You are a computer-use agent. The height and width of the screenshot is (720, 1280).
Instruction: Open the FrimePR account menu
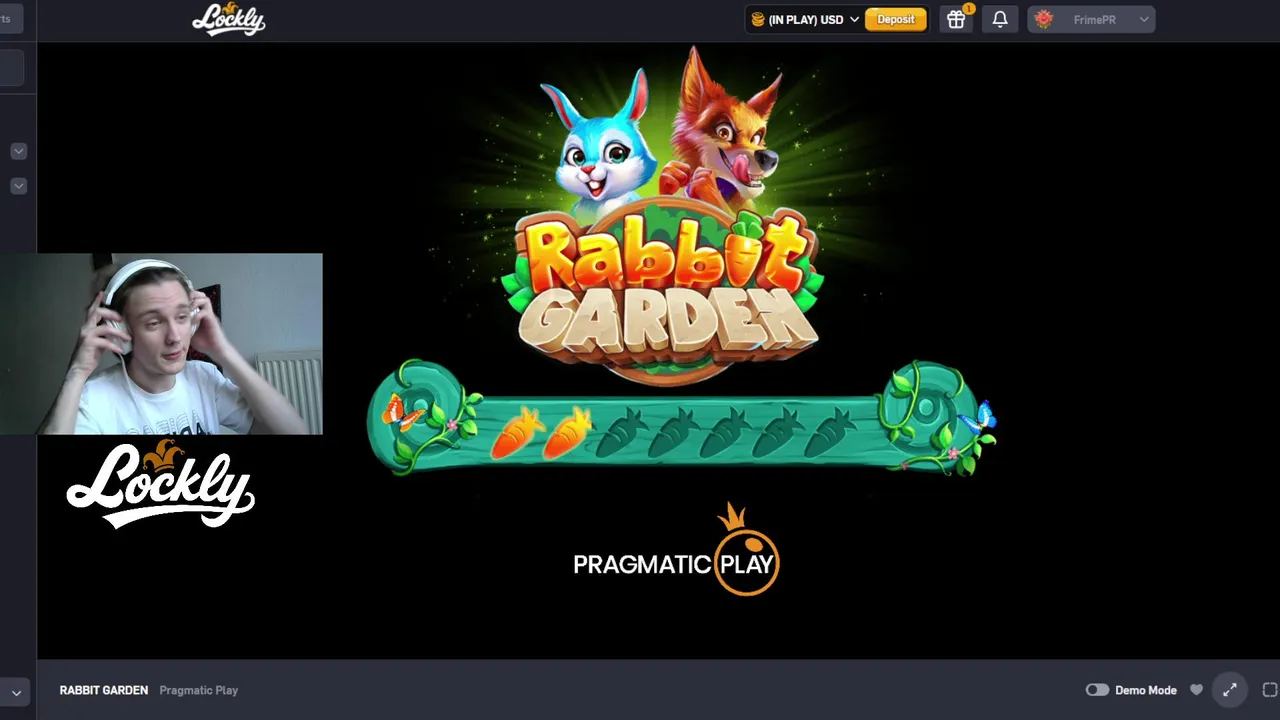1091,20
